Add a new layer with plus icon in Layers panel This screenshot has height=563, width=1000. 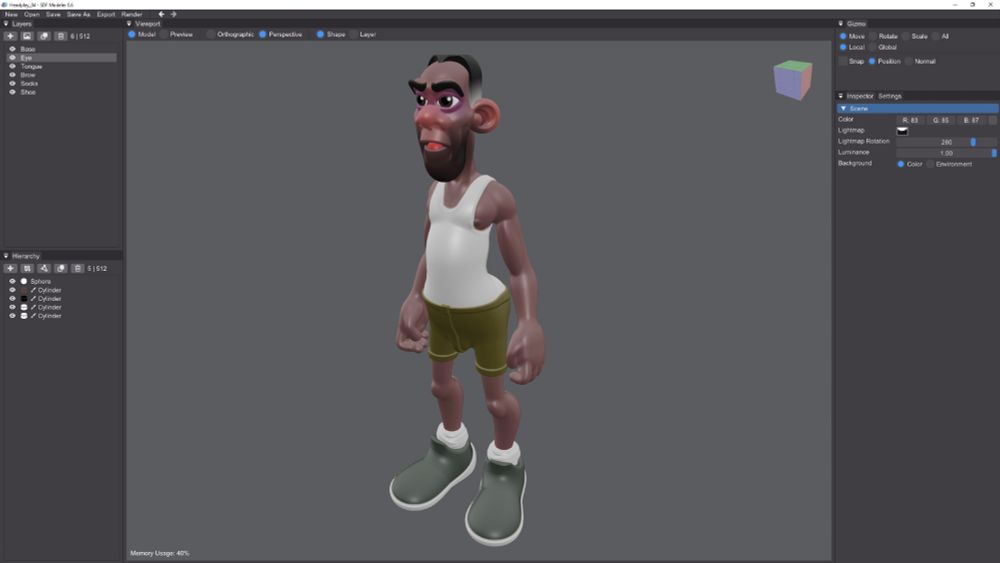pos(10,36)
